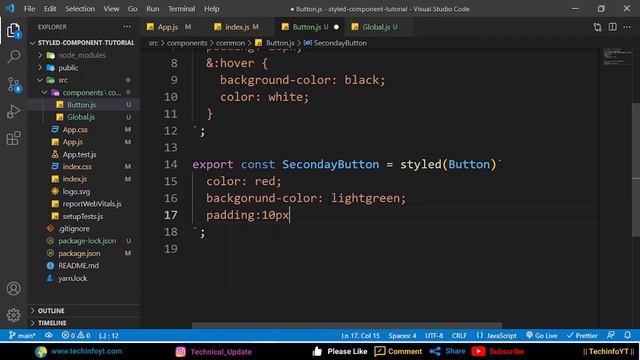Open editor More Actions ellipsis
This screenshot has height=360, width=640.
tap(627, 27)
